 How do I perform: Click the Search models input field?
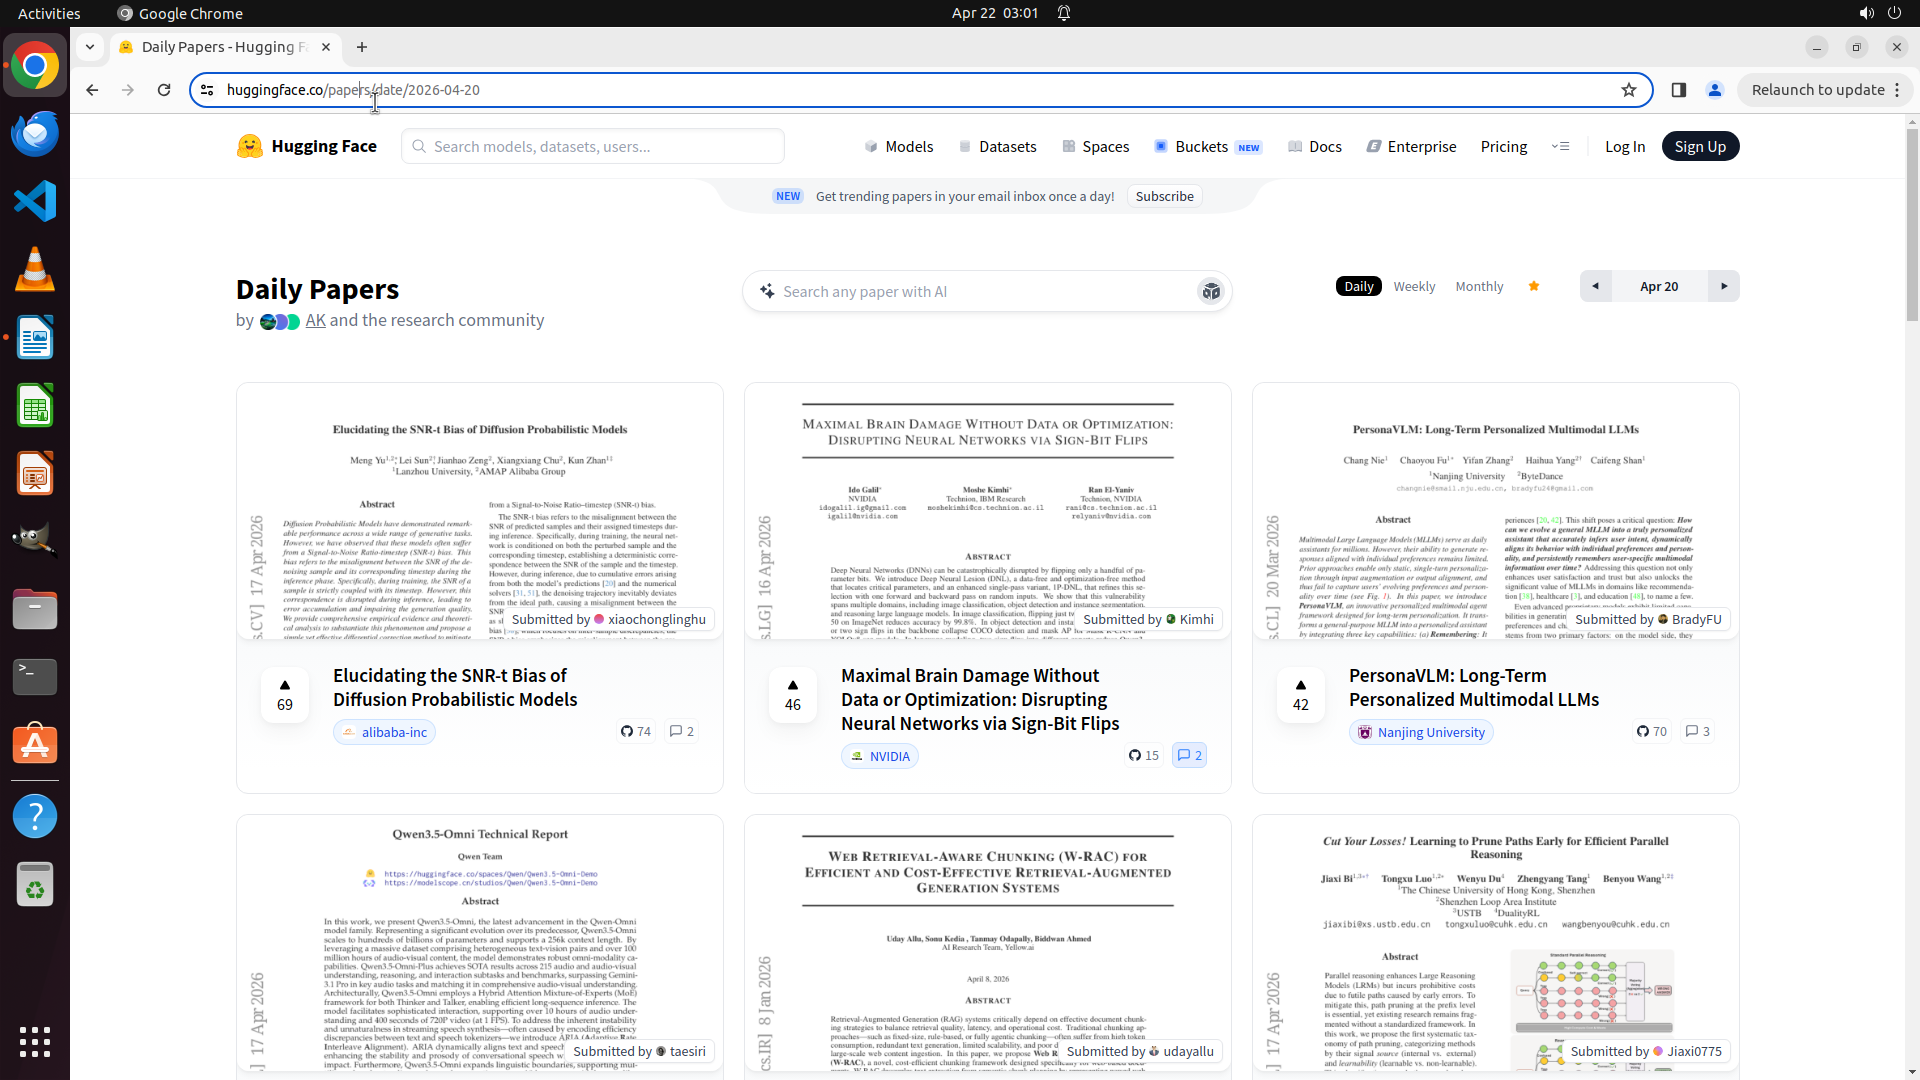pos(593,147)
